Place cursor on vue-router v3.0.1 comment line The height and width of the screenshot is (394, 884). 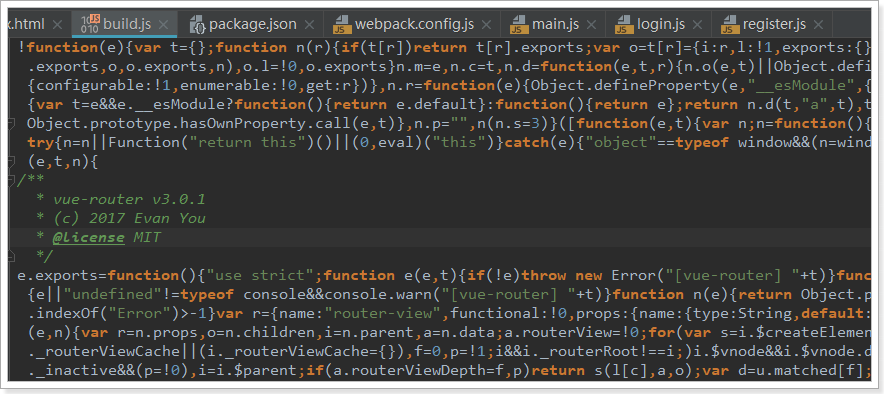(x=129, y=200)
